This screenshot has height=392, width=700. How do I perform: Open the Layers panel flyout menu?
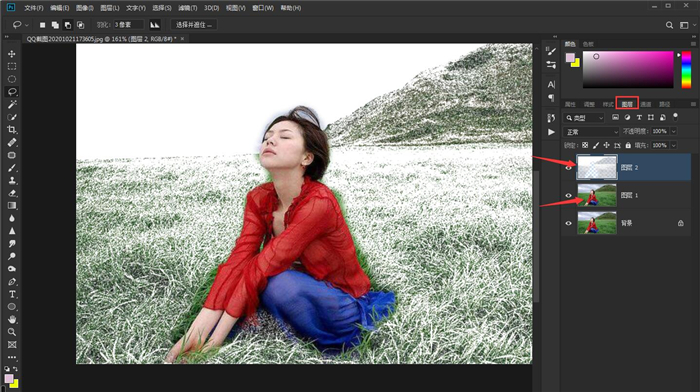click(693, 104)
